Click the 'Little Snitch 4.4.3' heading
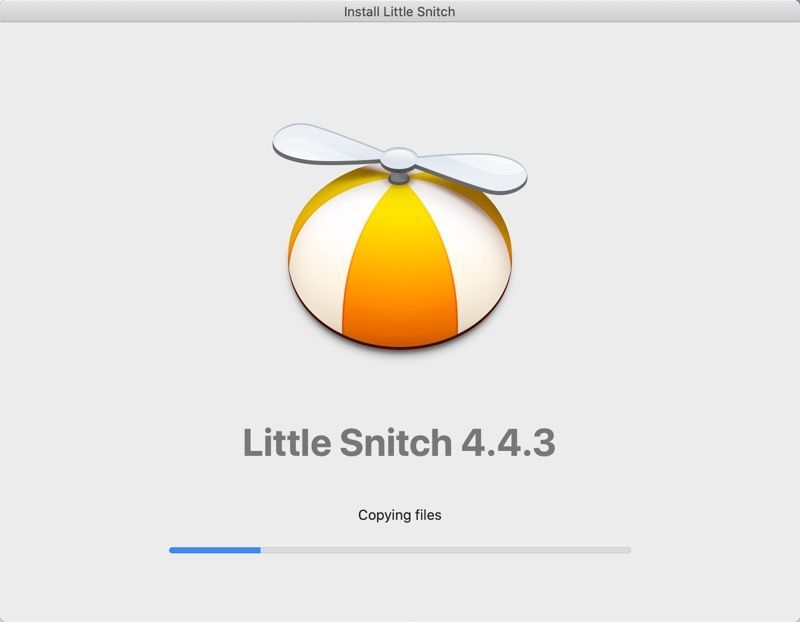Screen dimensions: 800x622 click(399, 442)
